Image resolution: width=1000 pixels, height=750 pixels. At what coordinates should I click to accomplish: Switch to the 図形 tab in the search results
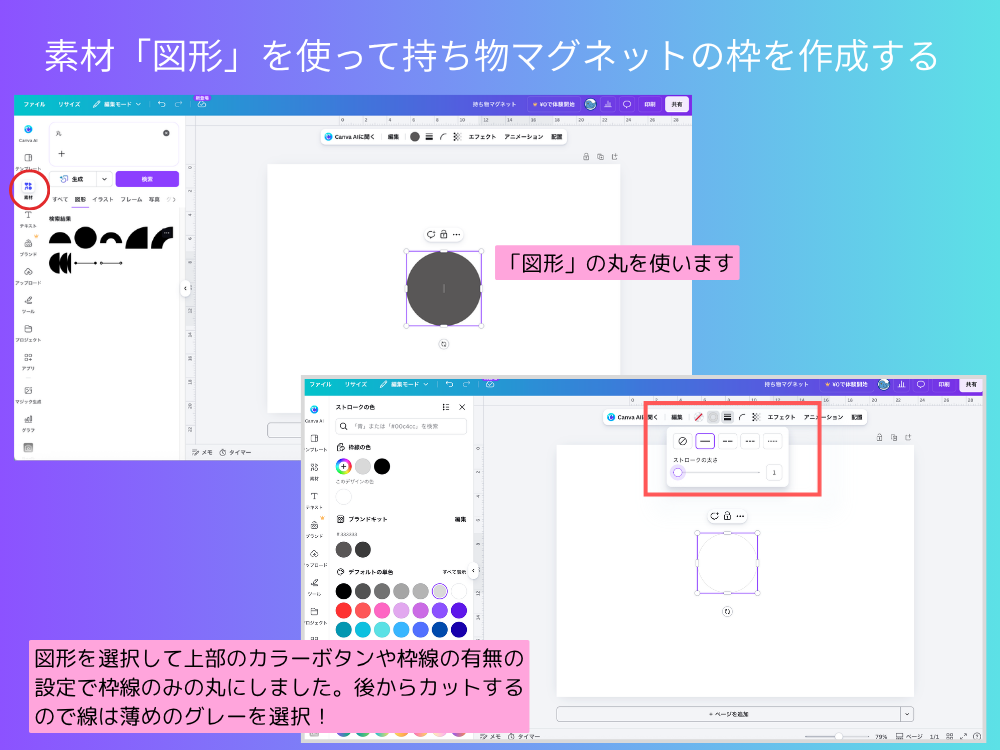(80, 199)
